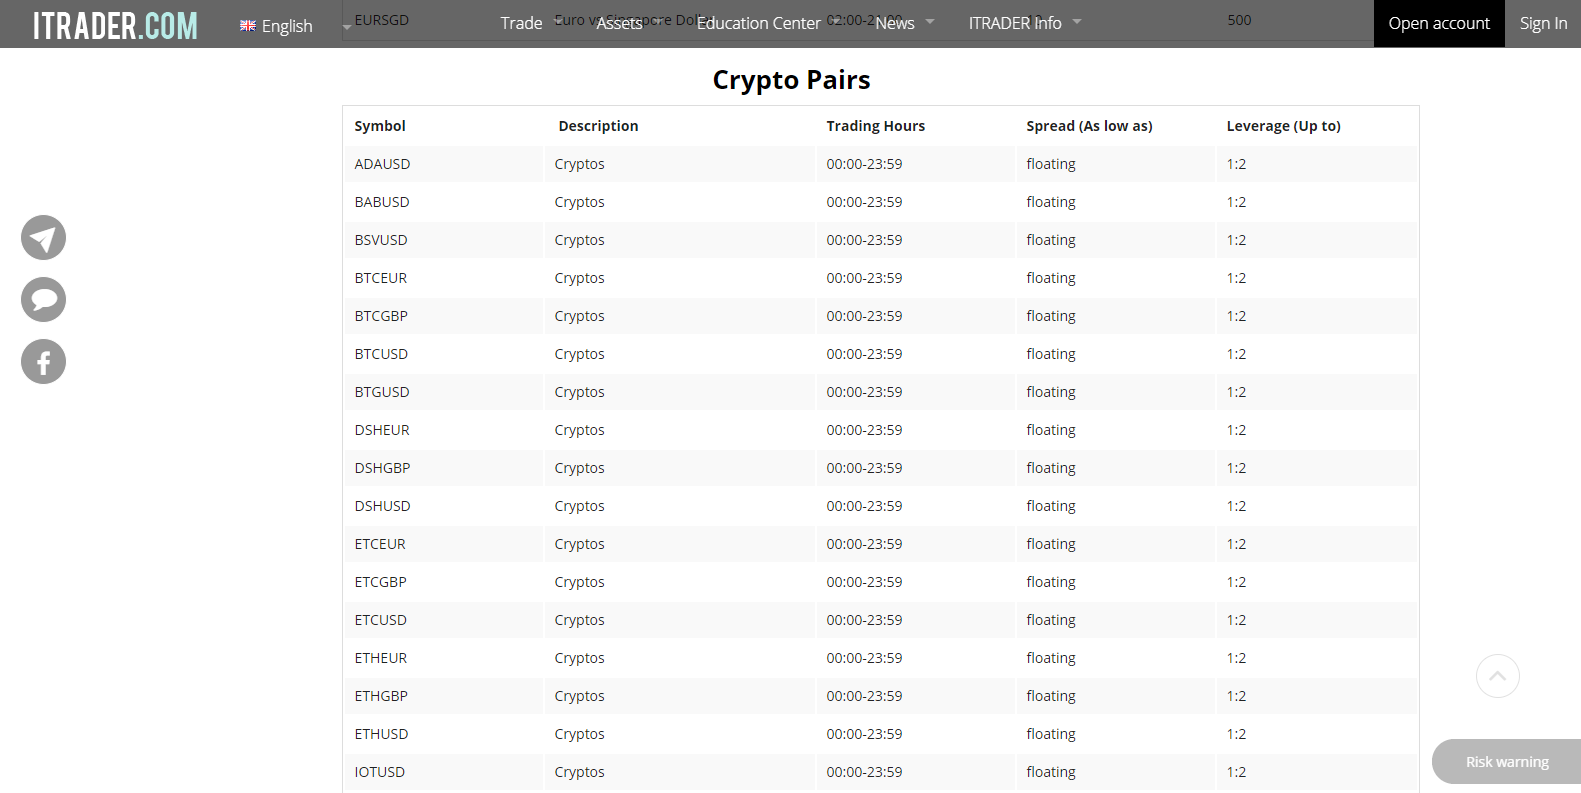This screenshot has height=793, width=1581.
Task: Select the ETHUSD symbol cell
Action: pos(381,734)
